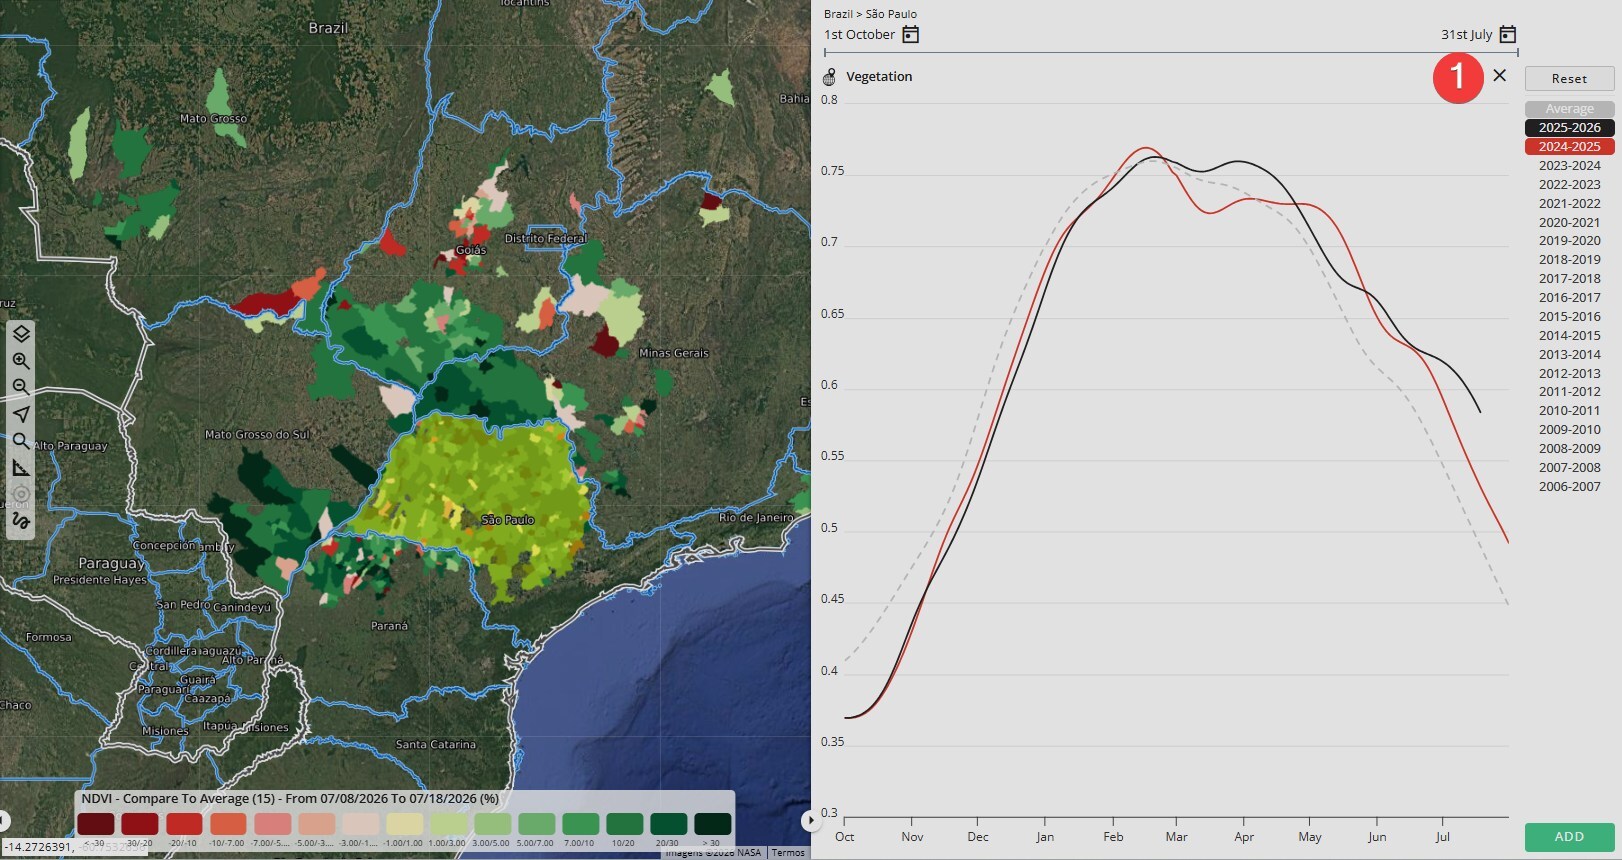1622x860 pixels.
Task: Click the Reset button
Action: click(x=1569, y=78)
